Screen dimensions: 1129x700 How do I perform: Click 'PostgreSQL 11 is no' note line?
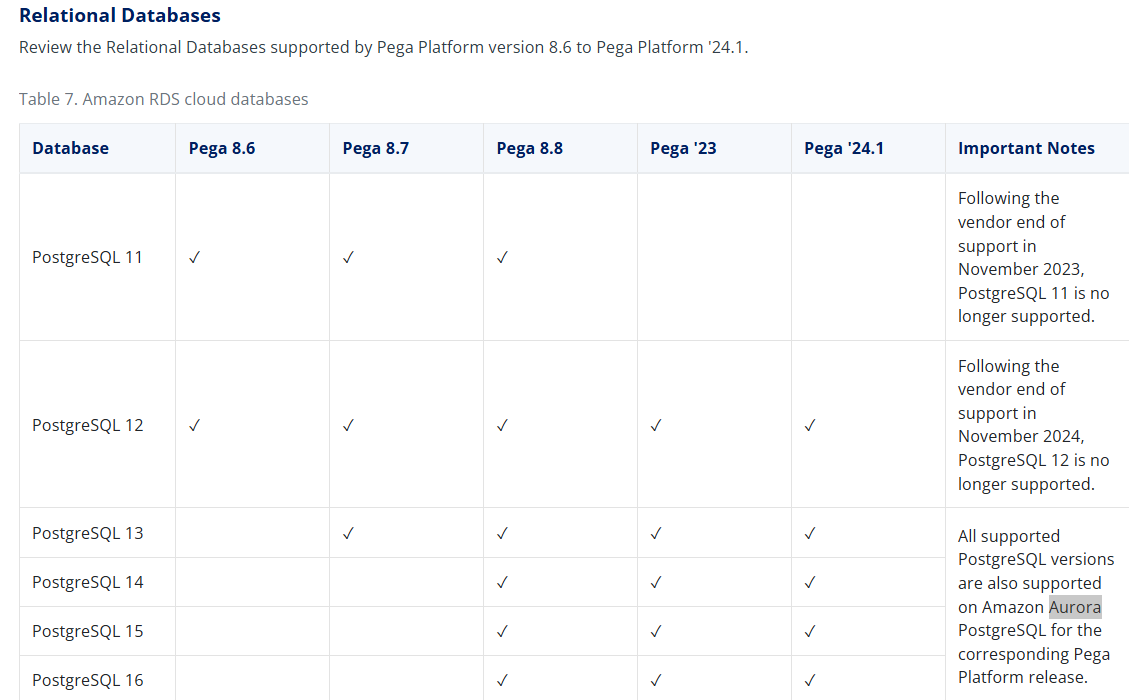(x=1033, y=293)
